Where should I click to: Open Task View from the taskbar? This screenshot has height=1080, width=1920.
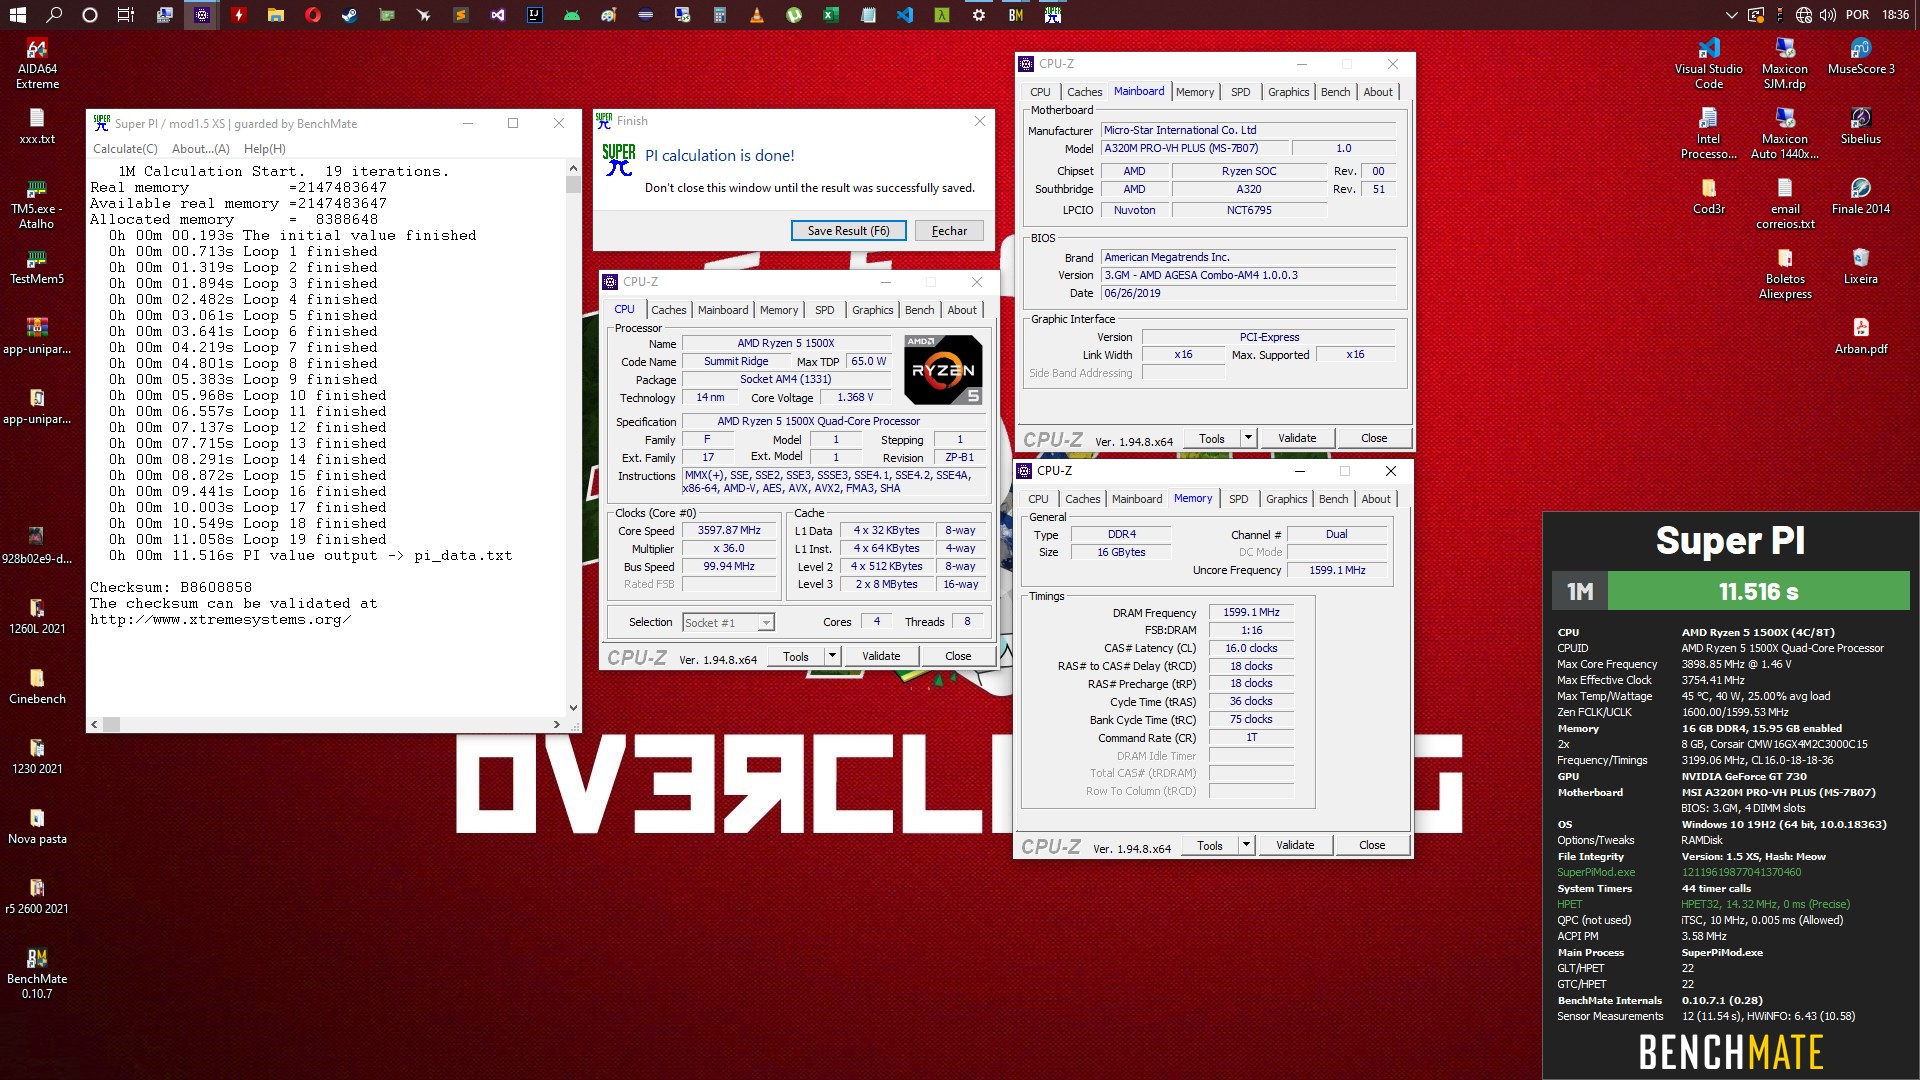click(x=126, y=15)
